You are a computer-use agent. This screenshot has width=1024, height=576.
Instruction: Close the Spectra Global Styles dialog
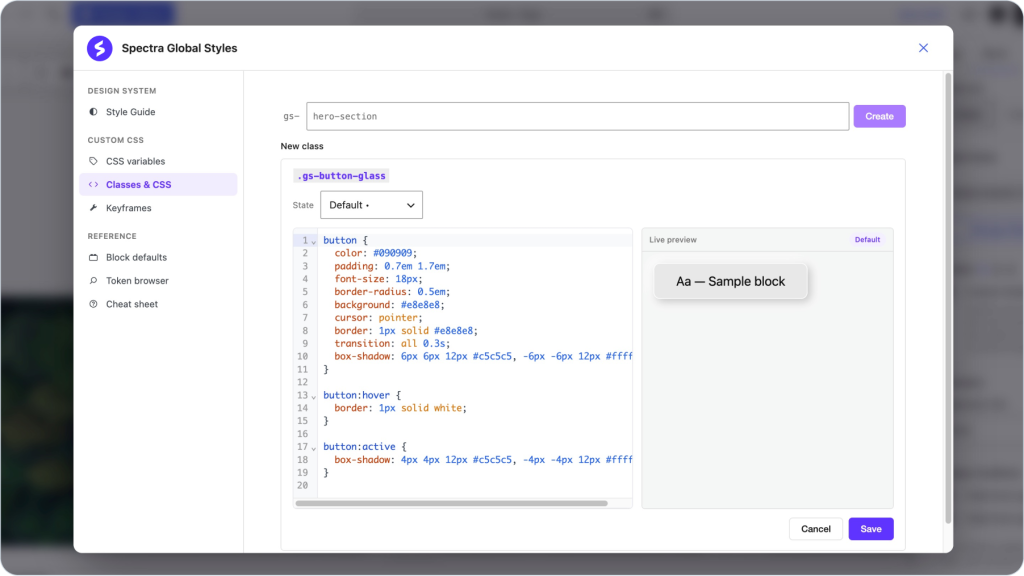(x=923, y=48)
